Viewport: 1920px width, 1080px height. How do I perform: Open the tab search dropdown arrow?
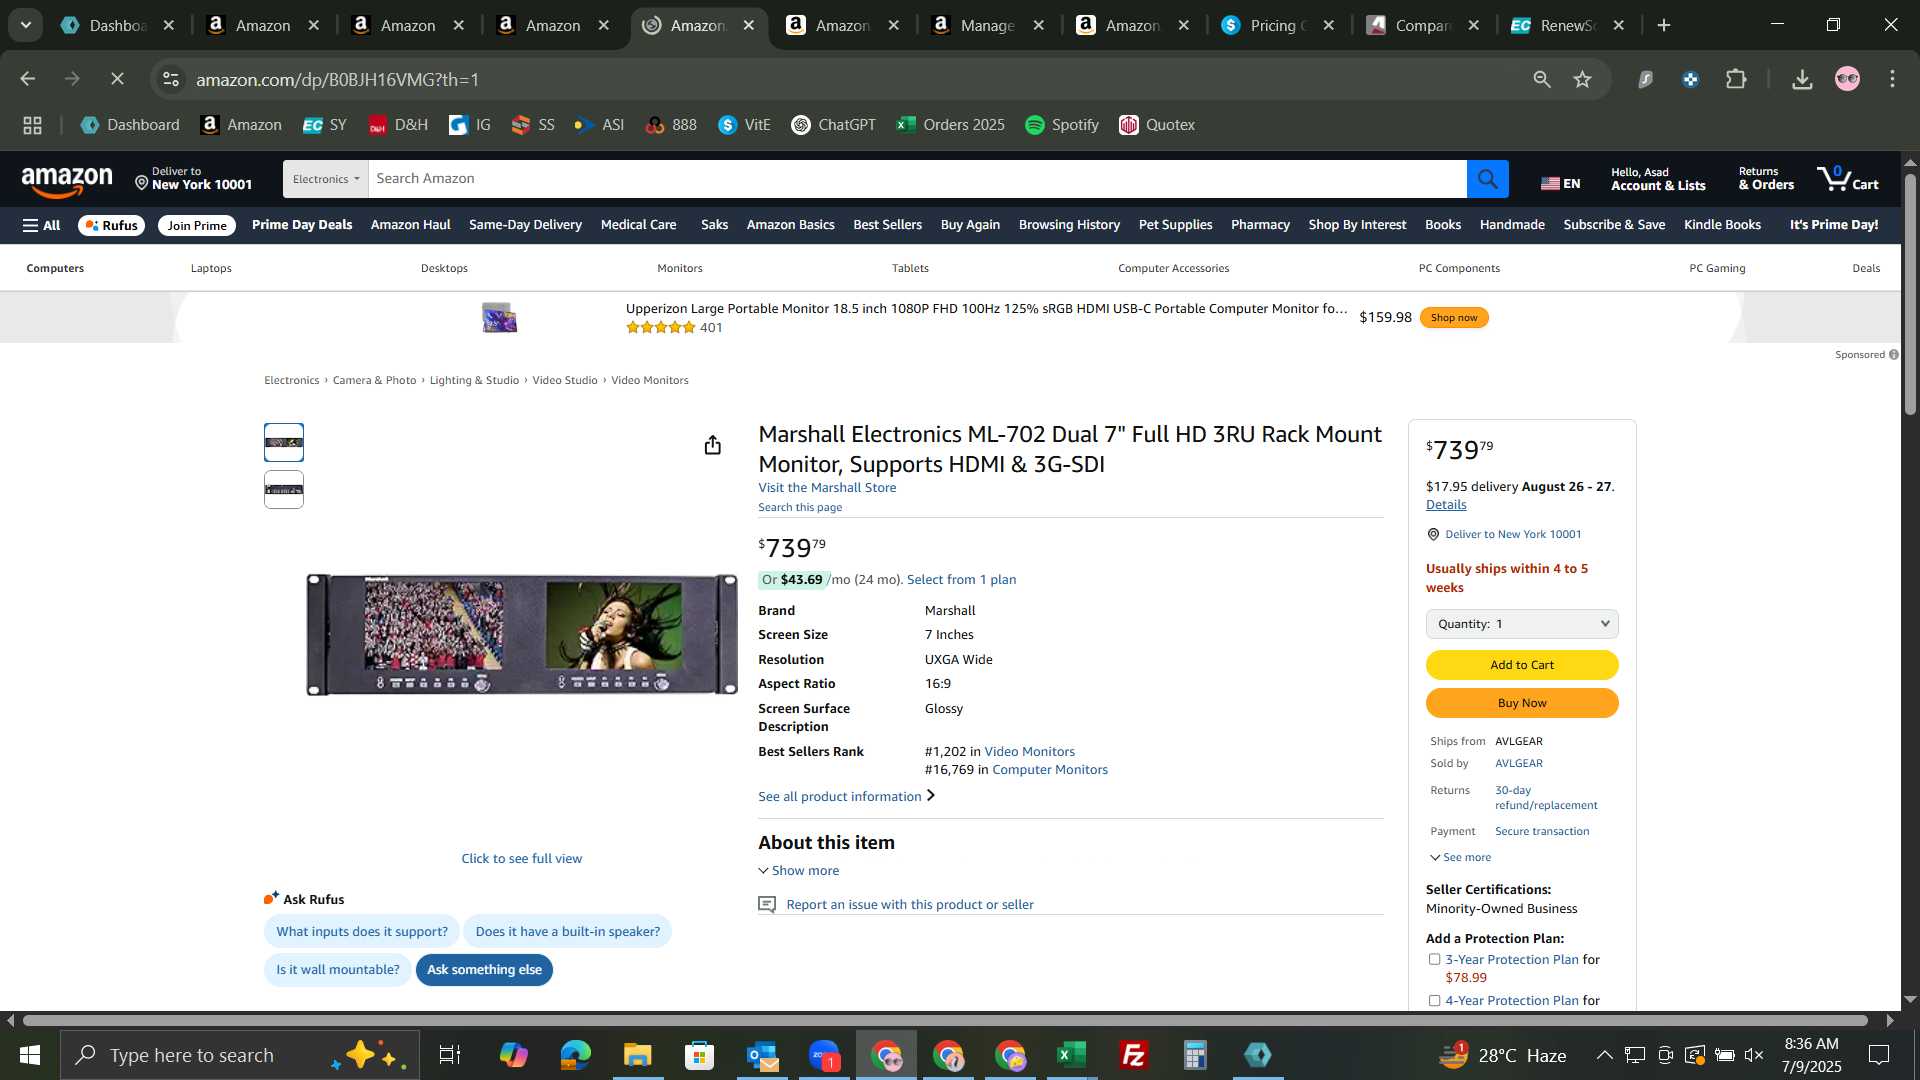pyautogui.click(x=25, y=25)
